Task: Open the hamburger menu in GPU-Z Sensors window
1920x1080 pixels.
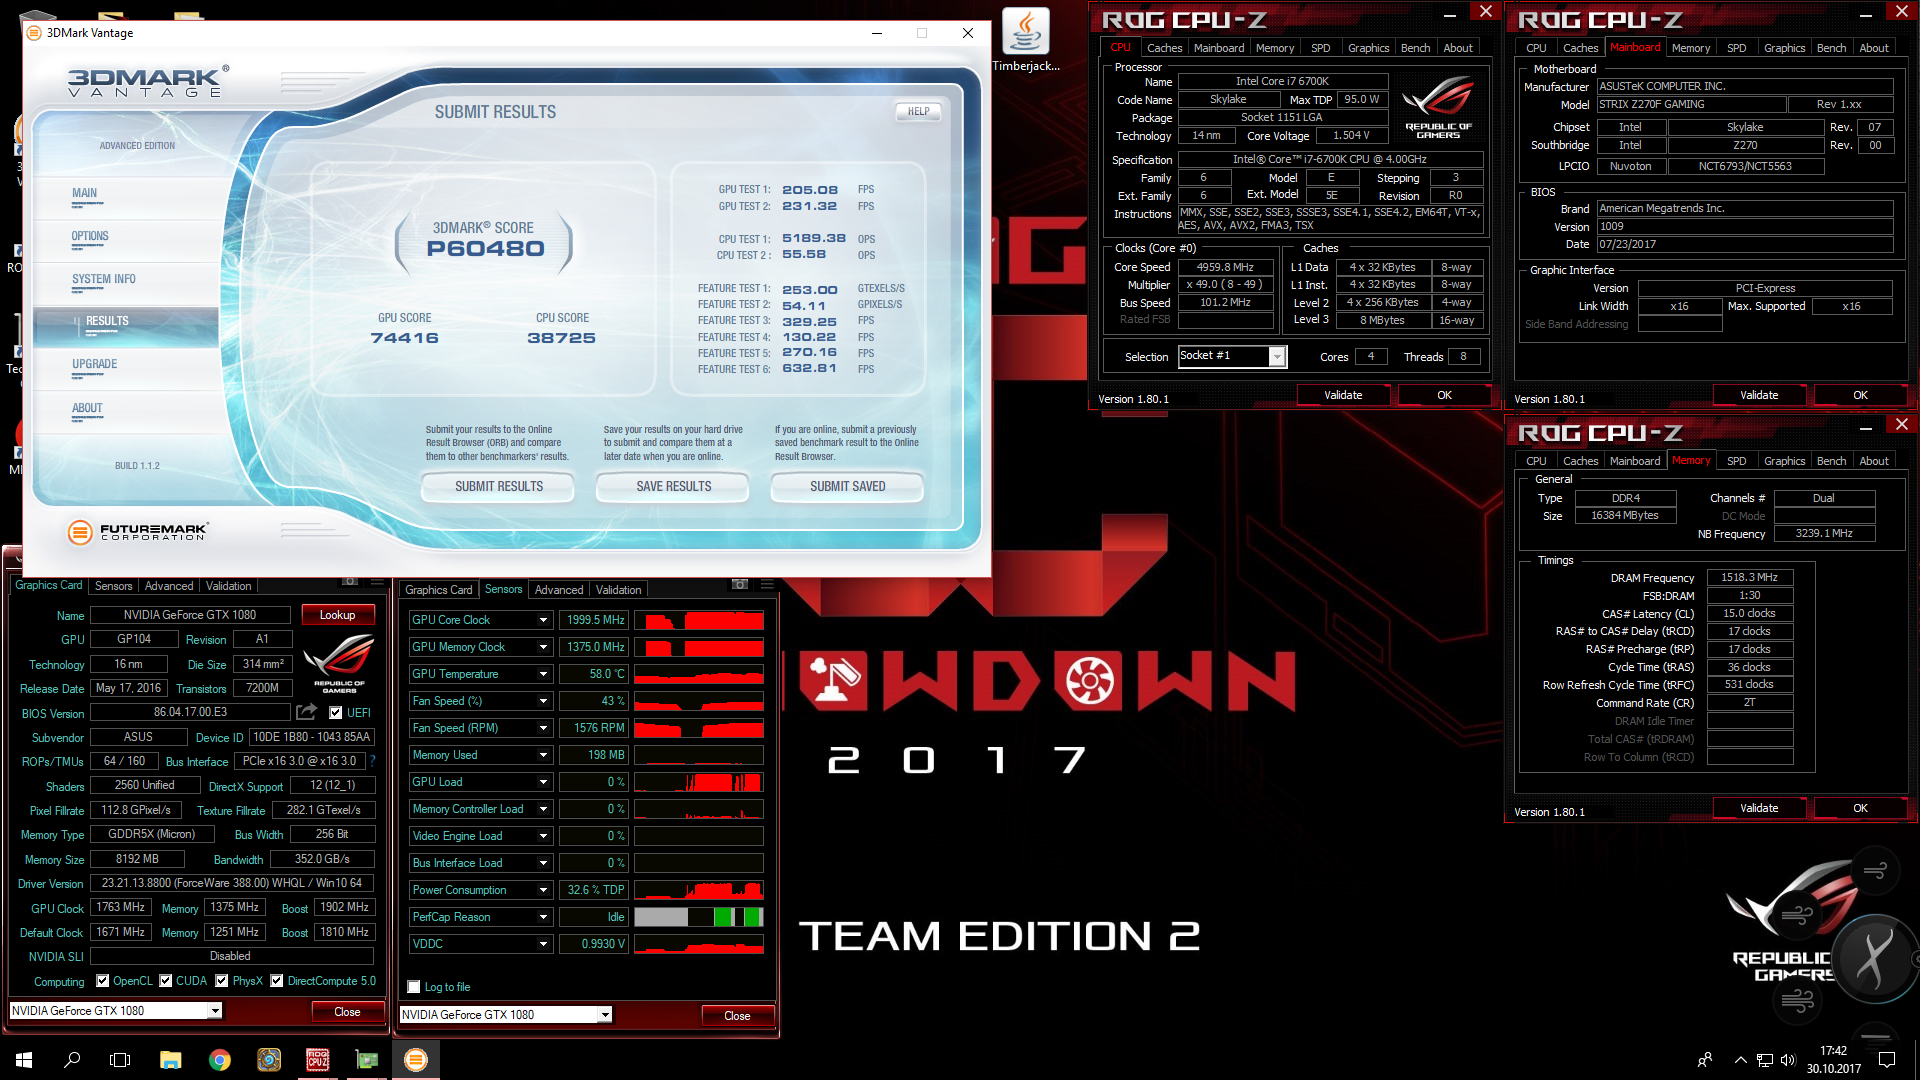Action: point(767,584)
